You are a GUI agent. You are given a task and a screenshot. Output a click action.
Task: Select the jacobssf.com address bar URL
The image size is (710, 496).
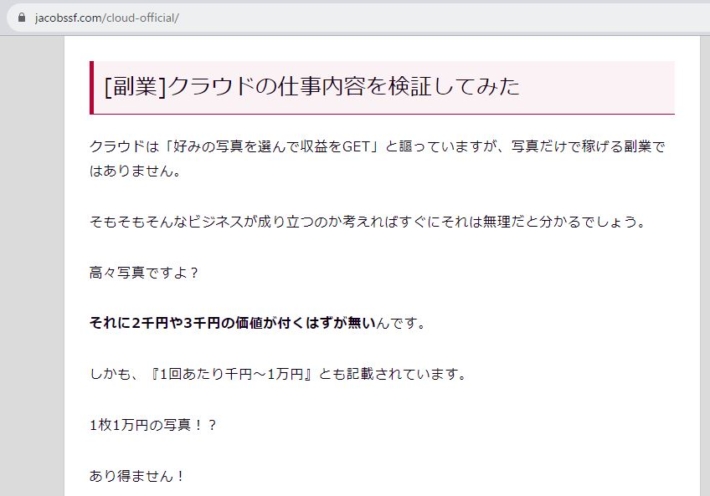pyautogui.click(x=107, y=18)
